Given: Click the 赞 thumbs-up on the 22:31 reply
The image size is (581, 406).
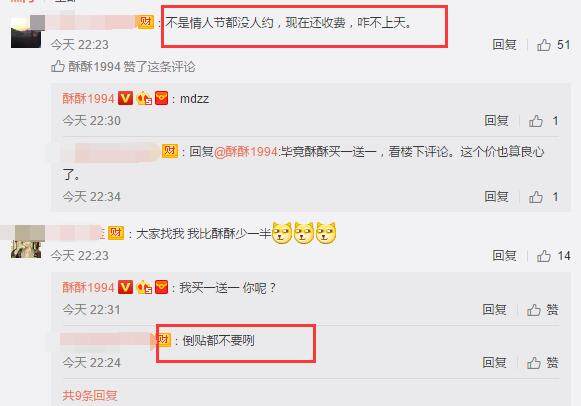Looking at the screenshot, I should tap(534, 310).
